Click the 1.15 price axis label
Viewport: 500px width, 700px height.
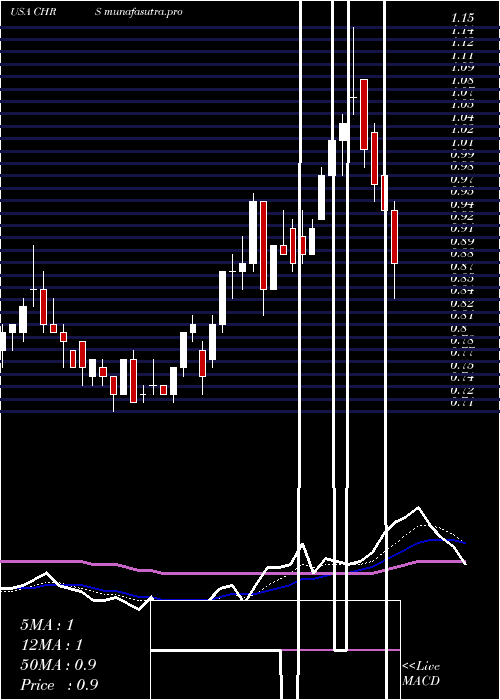462,18
